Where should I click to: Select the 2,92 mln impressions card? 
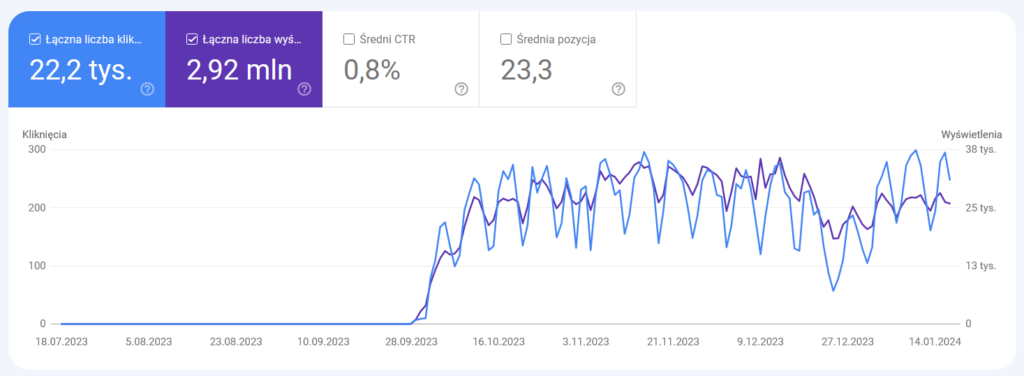(244, 59)
